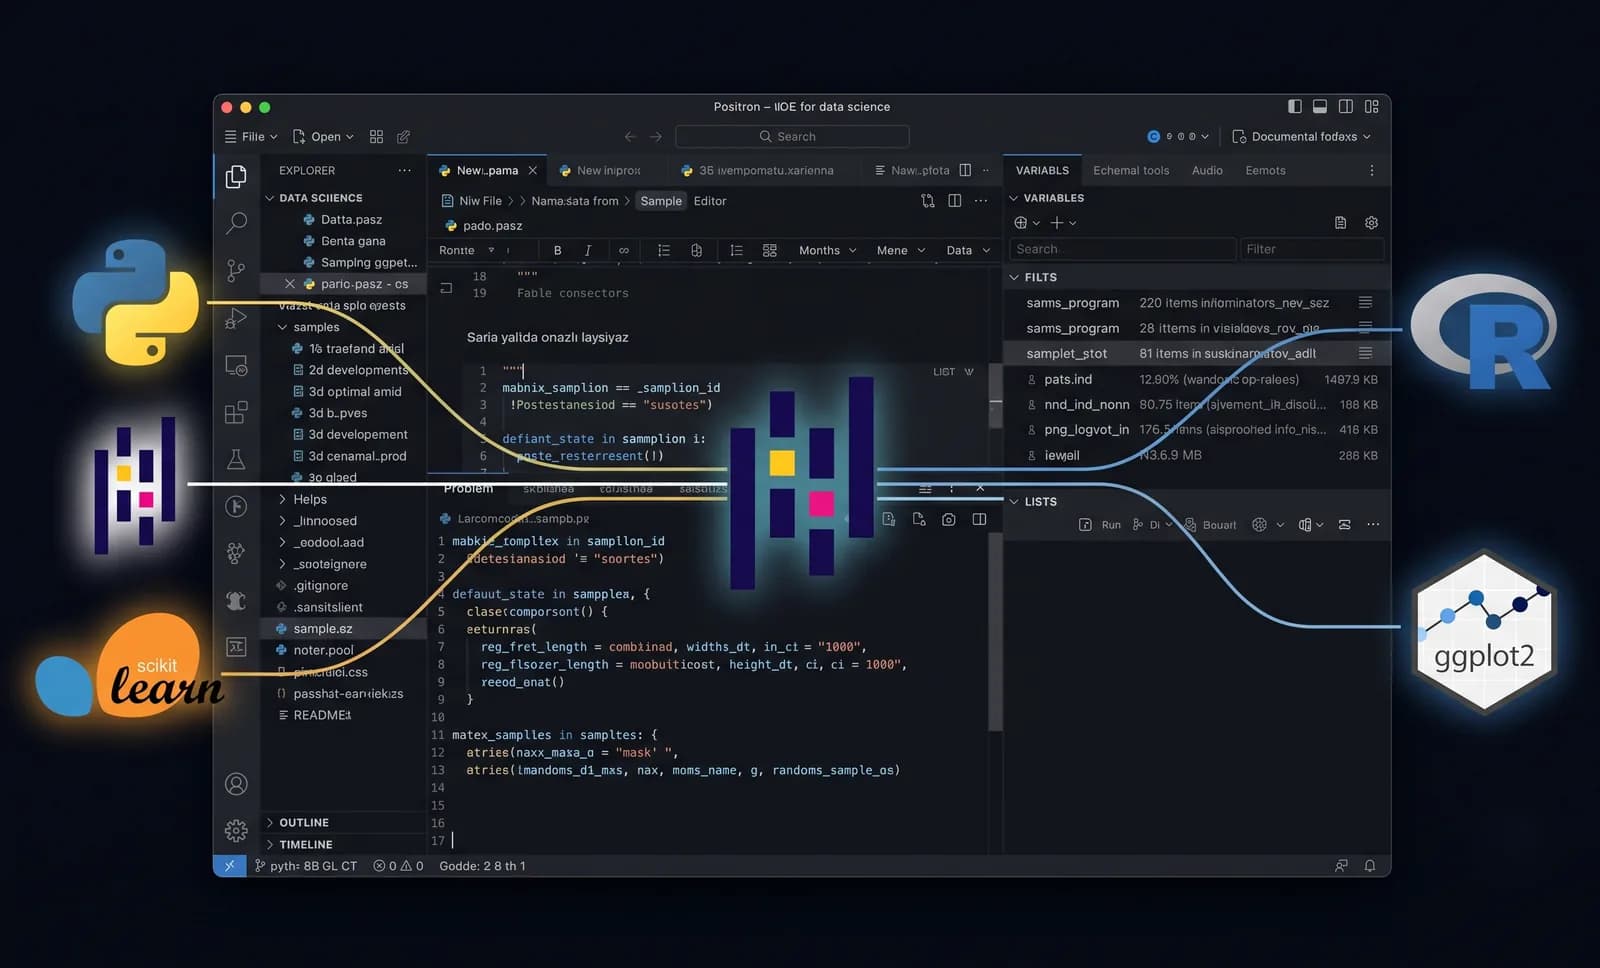
Task: Toggle the bottom panel layout button
Action: click(1320, 107)
